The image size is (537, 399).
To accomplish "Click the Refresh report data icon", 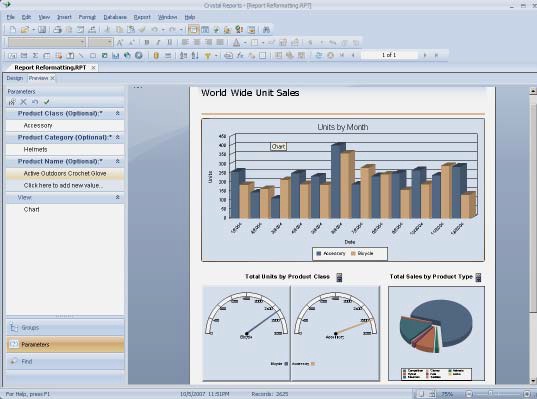I will click(319, 55).
